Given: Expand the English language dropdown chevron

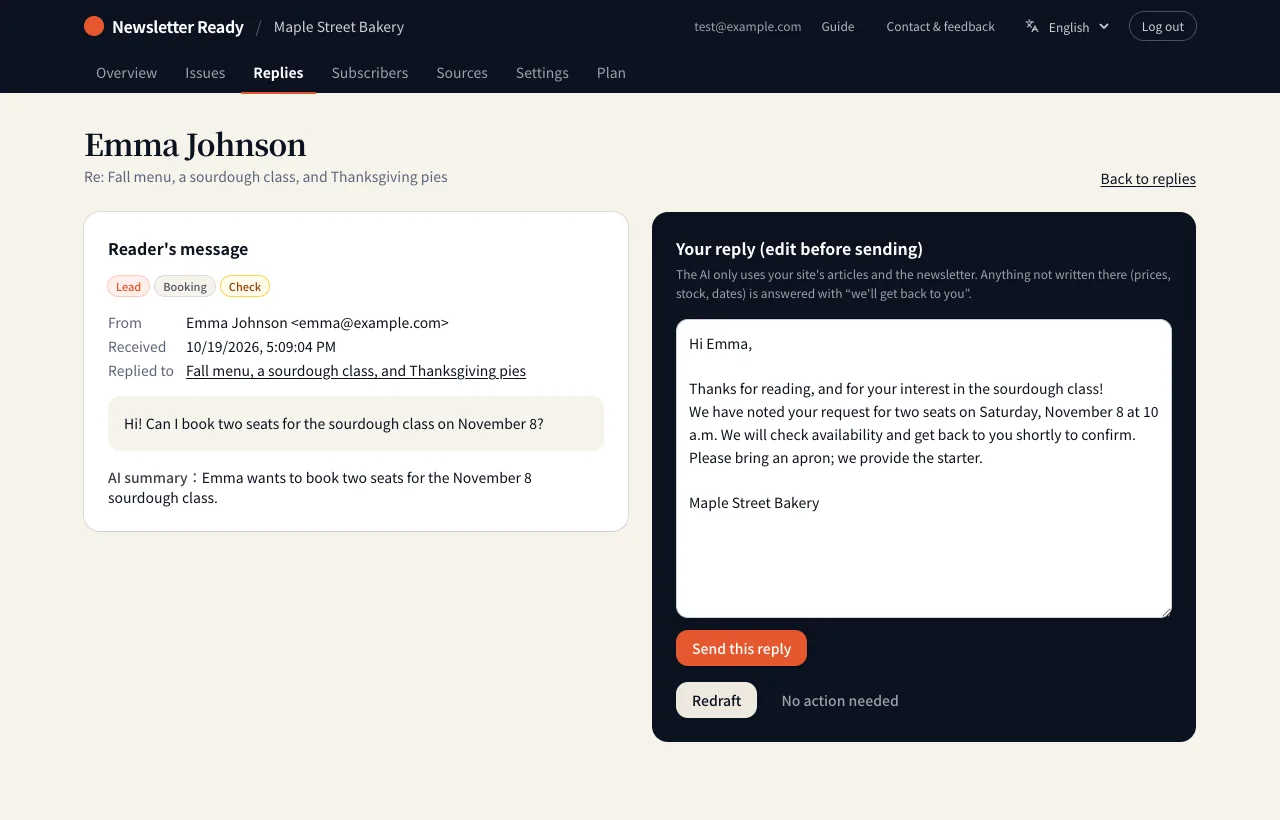Looking at the screenshot, I should point(1104,26).
